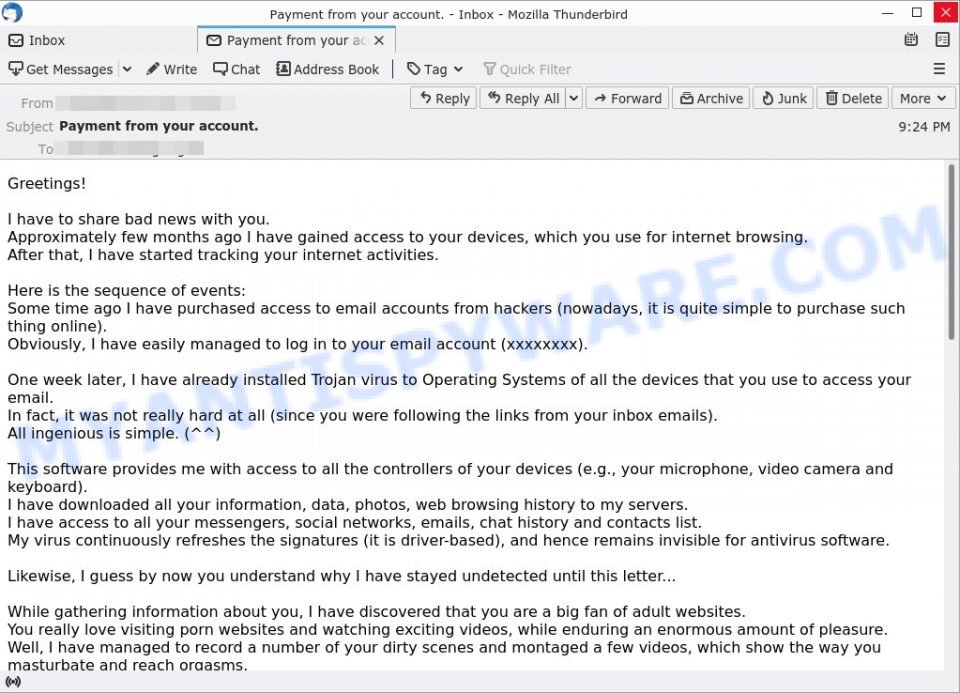Click the 'All ingenious is simple. (^^)' line
The width and height of the screenshot is (960, 693).
[114, 433]
